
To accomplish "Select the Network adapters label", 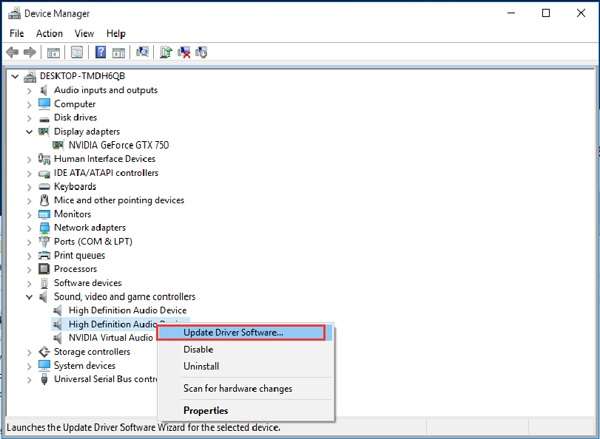I will click(90, 228).
